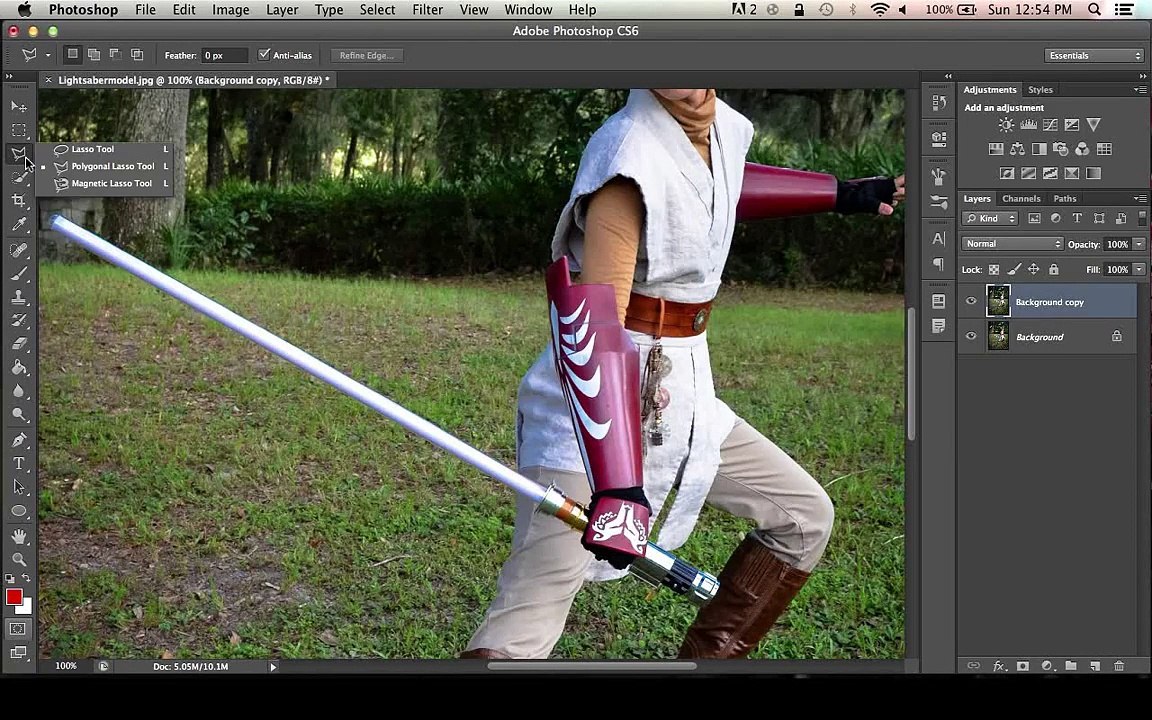The height and width of the screenshot is (720, 1152).
Task: Click the foreground red color swatch
Action: (14, 597)
